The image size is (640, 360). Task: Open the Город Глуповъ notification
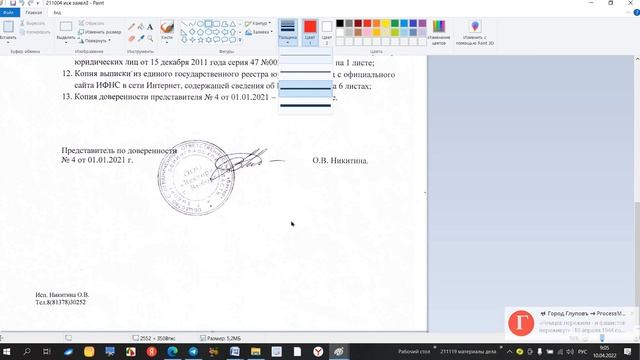click(x=571, y=323)
